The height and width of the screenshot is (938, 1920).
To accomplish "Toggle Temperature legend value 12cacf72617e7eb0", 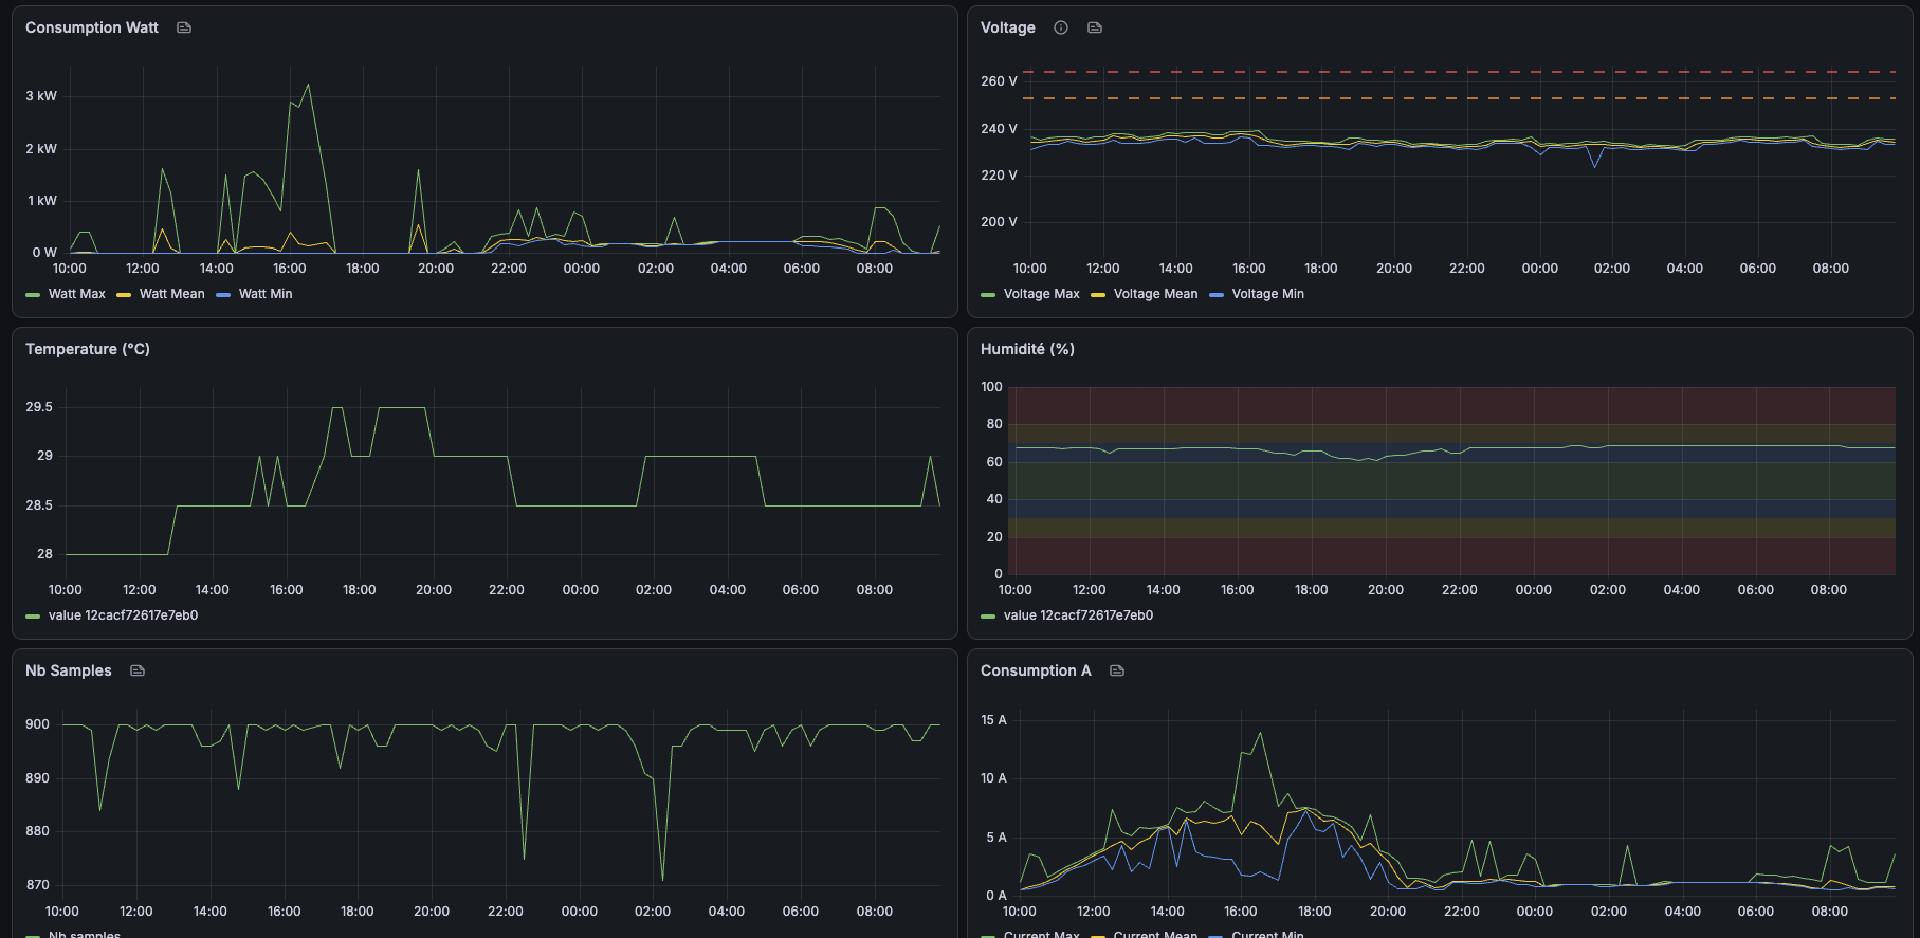I will click(123, 616).
